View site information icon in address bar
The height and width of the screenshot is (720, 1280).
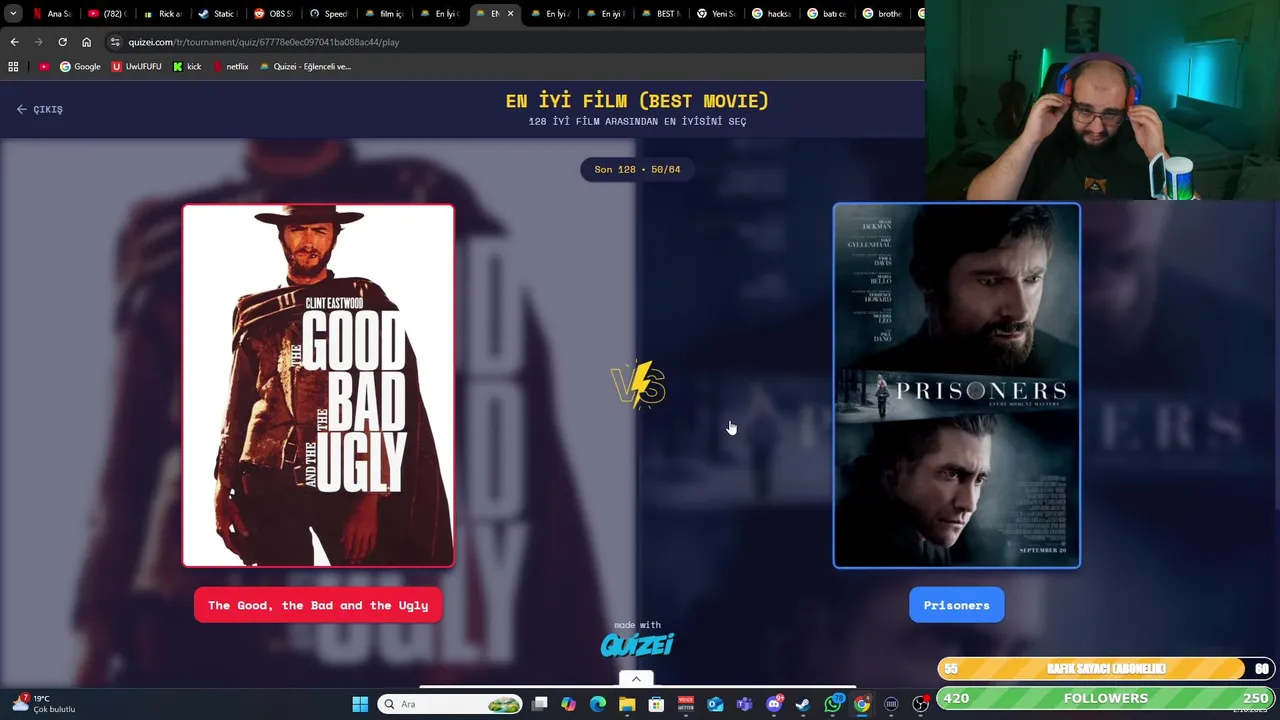click(x=115, y=42)
